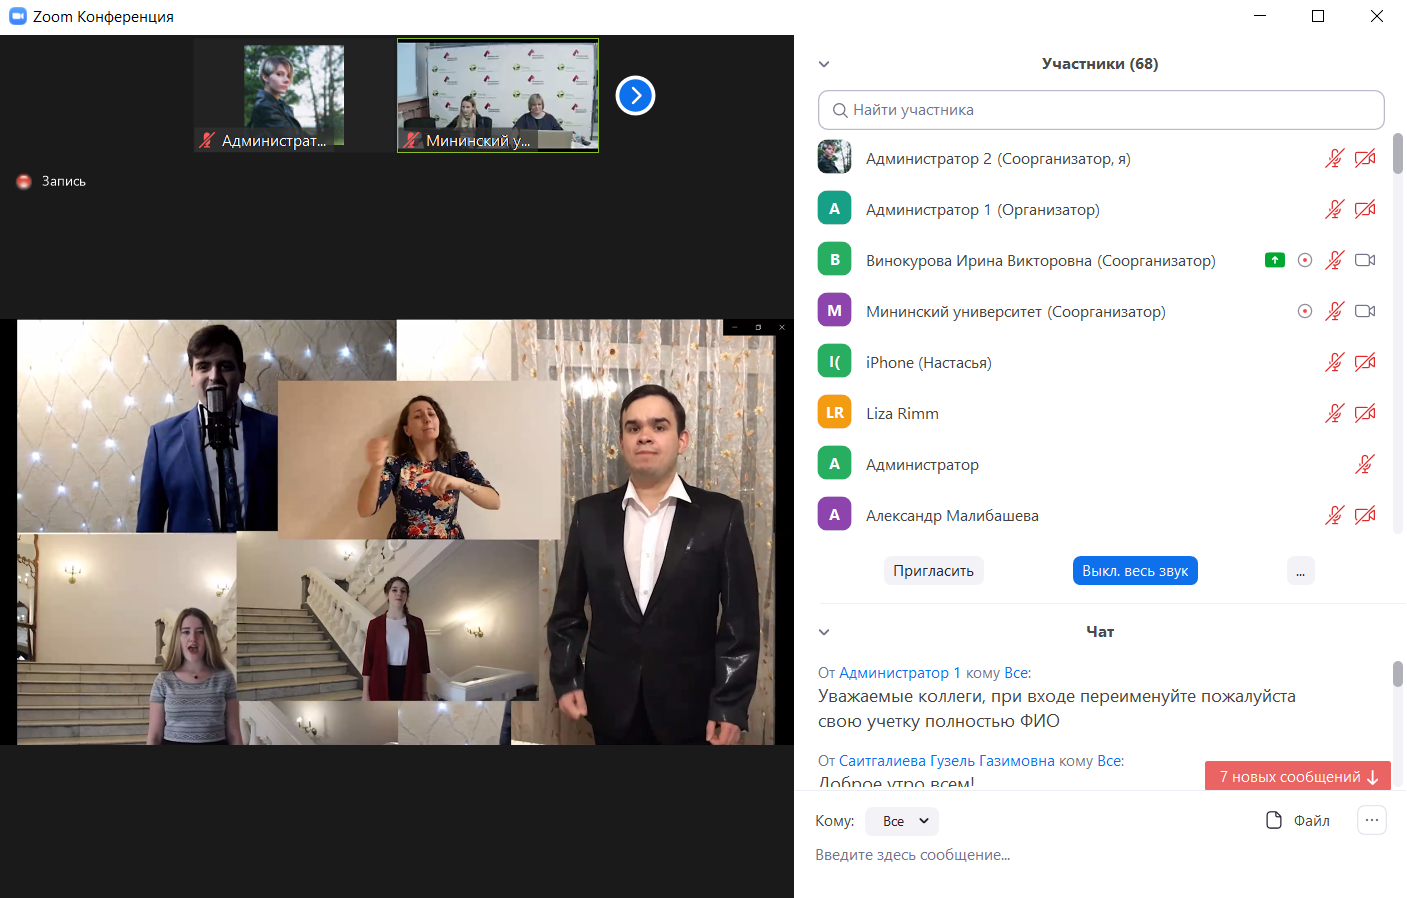Click the chat message input field
The image size is (1407, 898).
(x=1000, y=855)
